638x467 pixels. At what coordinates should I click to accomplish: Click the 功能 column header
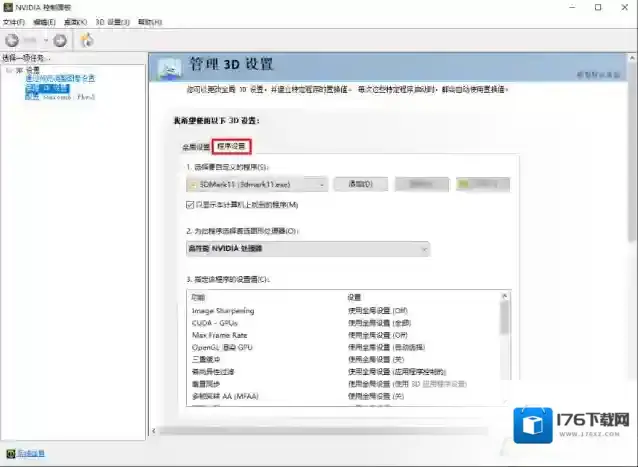(x=198, y=298)
